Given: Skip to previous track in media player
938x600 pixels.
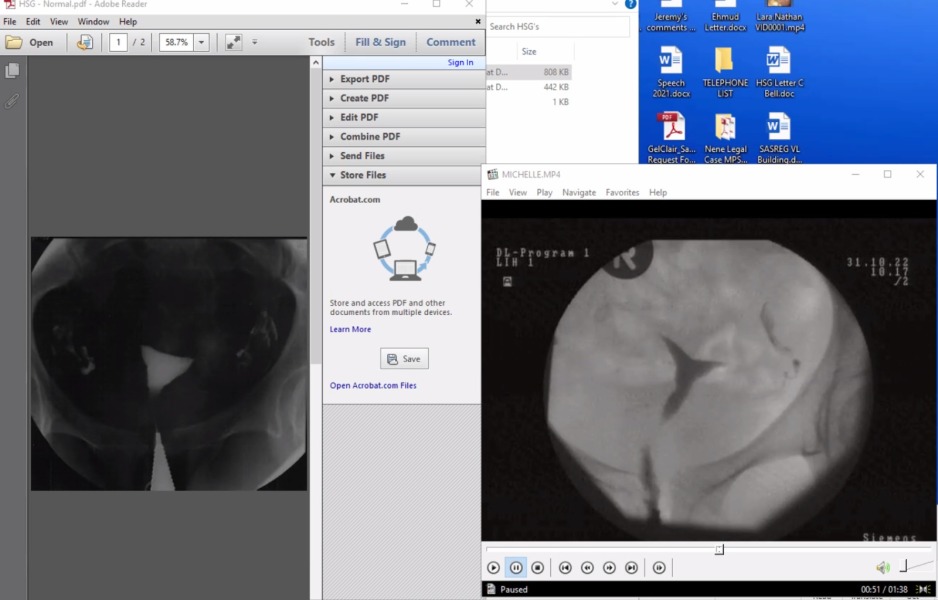Looking at the screenshot, I should pos(565,567).
